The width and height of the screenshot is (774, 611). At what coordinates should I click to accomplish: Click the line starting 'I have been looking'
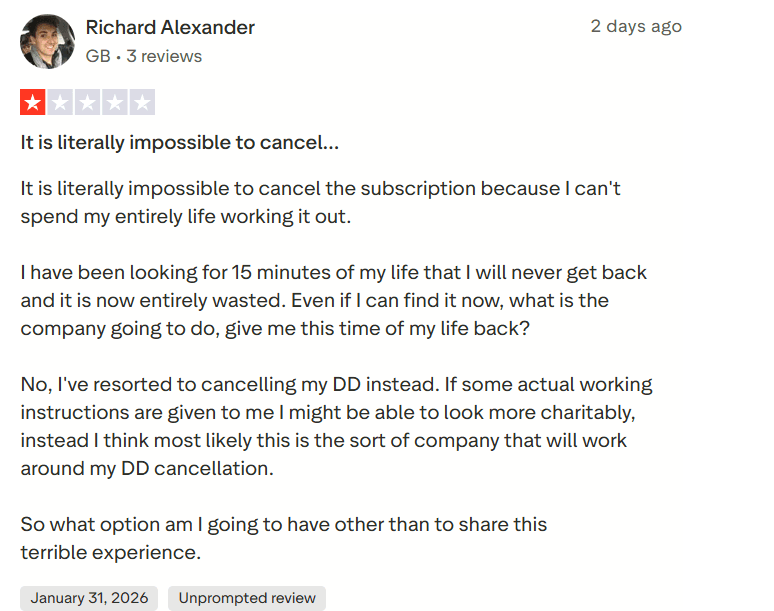point(334,272)
